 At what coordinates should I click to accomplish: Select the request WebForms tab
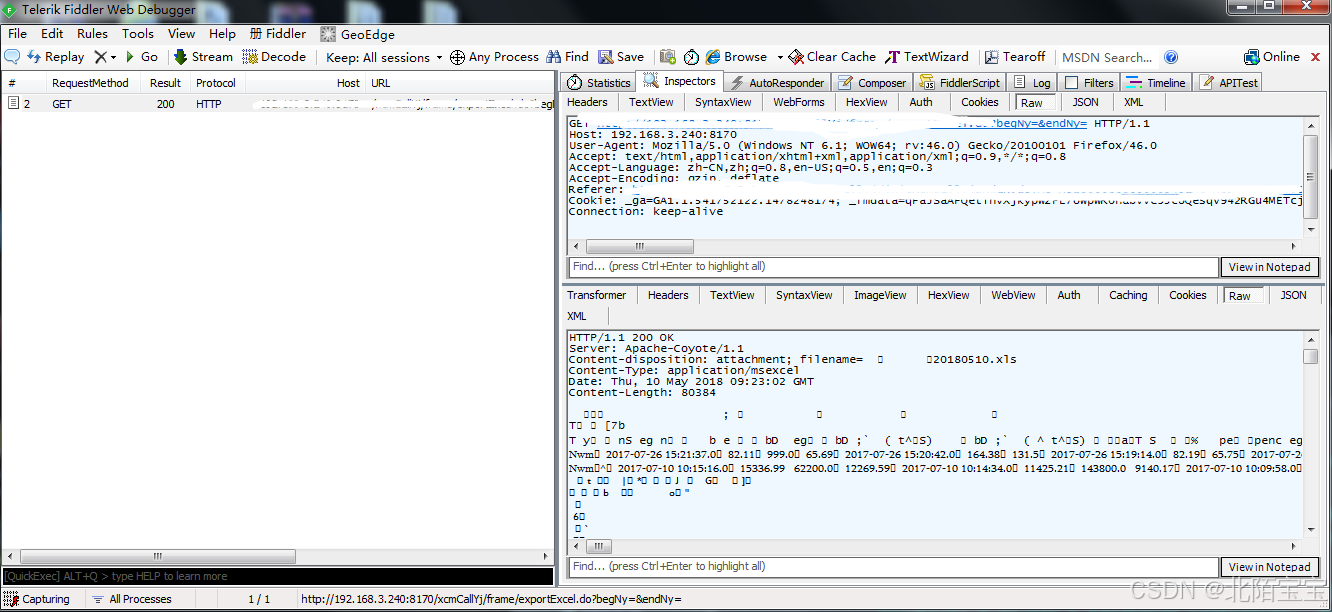(x=799, y=102)
